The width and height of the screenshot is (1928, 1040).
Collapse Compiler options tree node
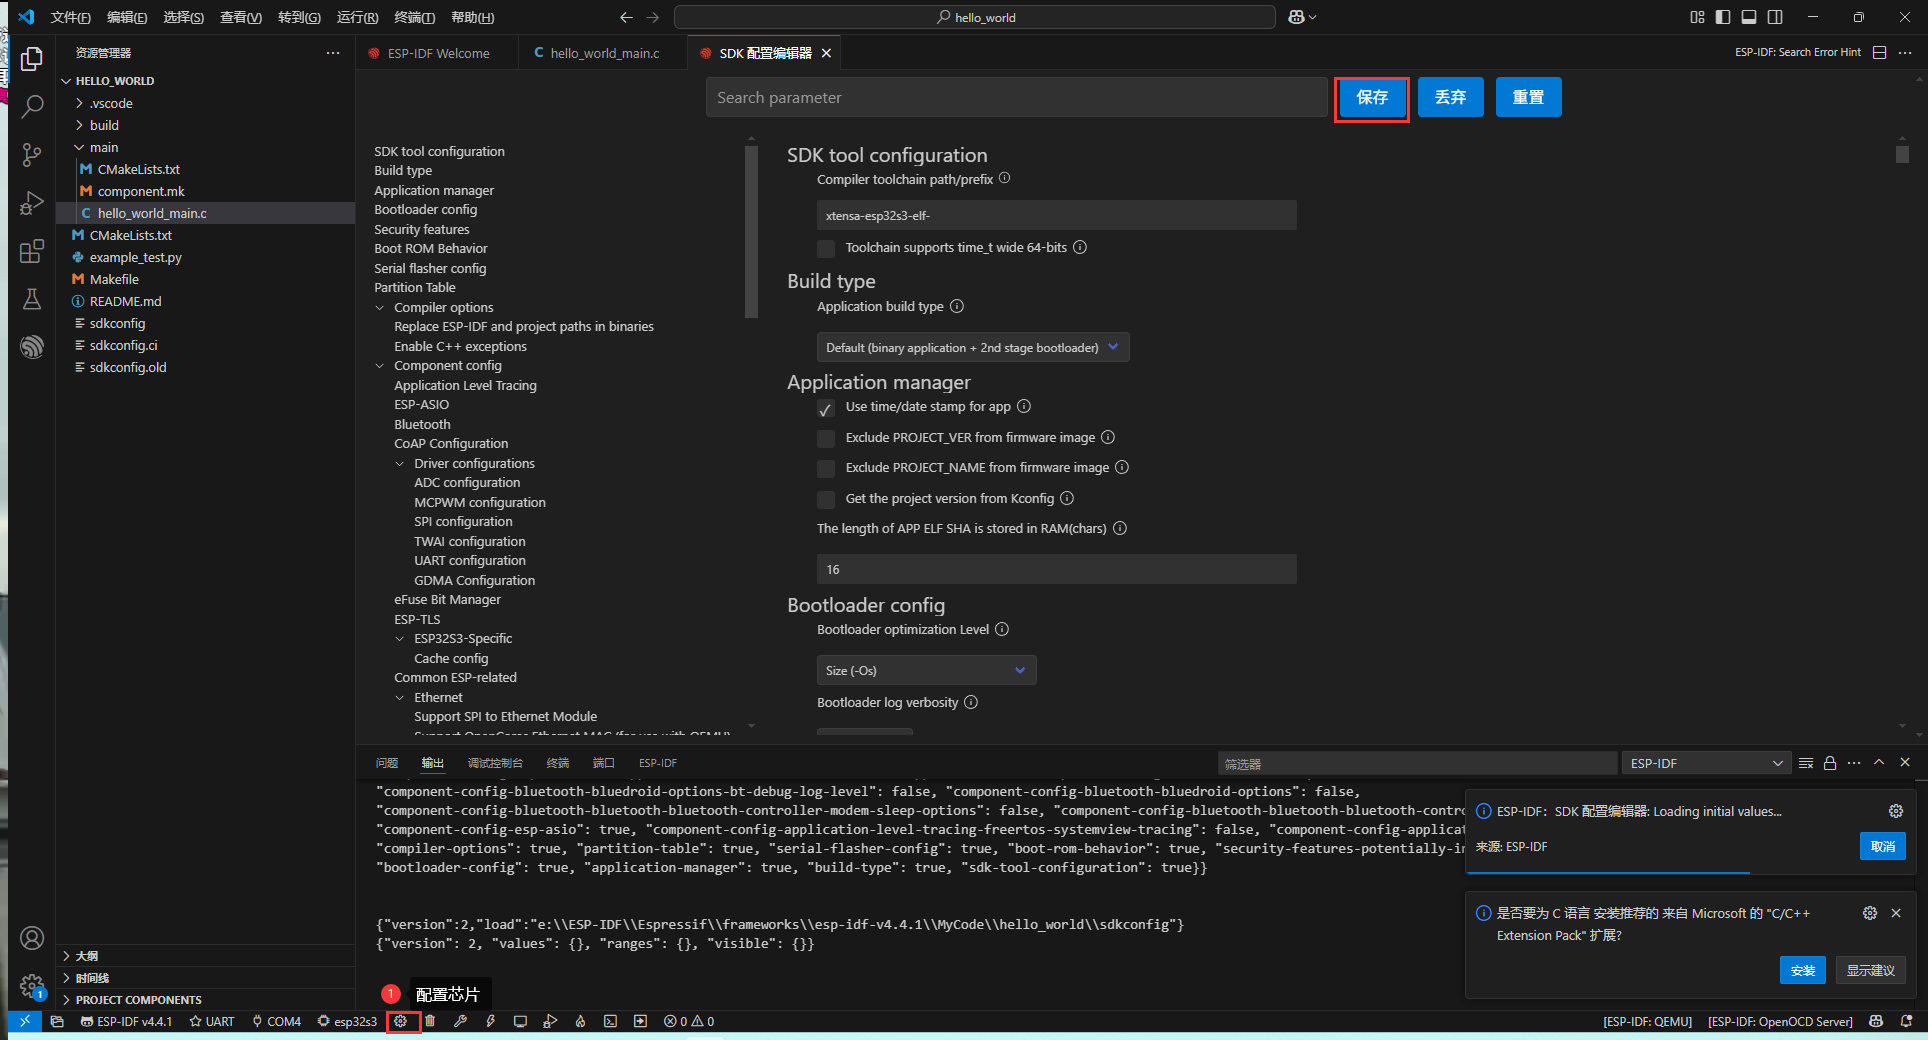point(380,308)
